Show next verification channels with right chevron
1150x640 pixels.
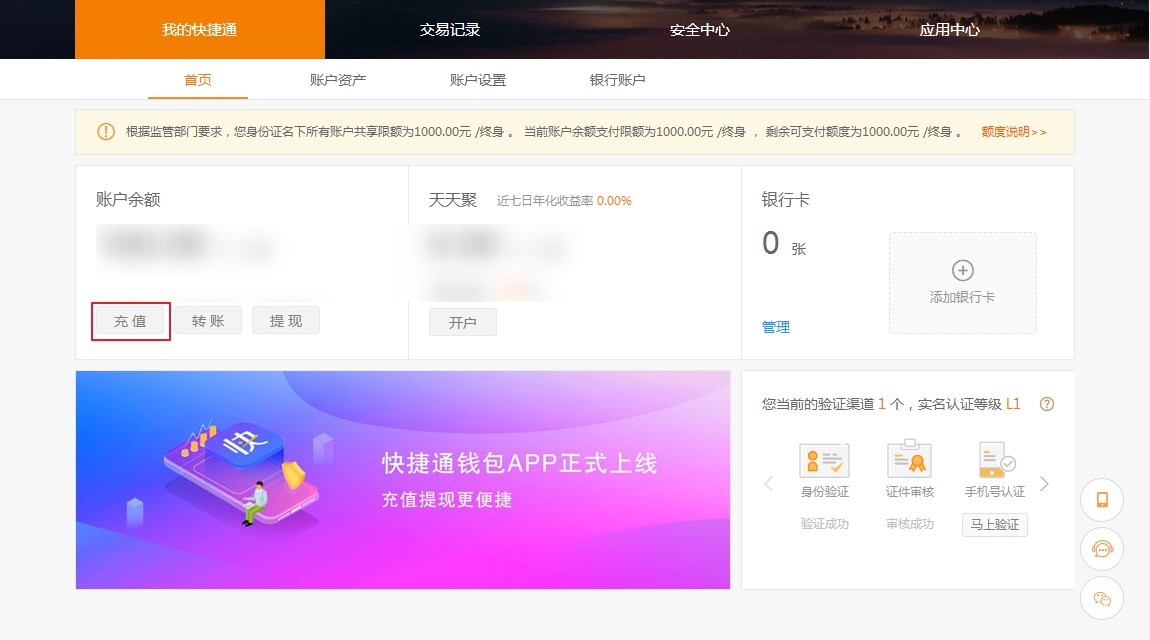(x=1044, y=484)
